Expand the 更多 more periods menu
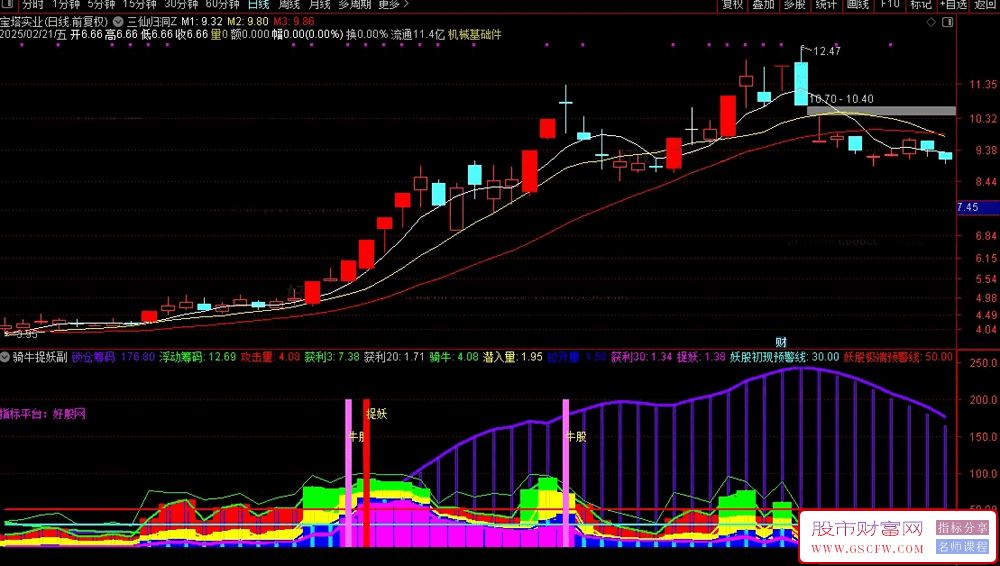This screenshot has height=566, width=1000. (393, 4)
